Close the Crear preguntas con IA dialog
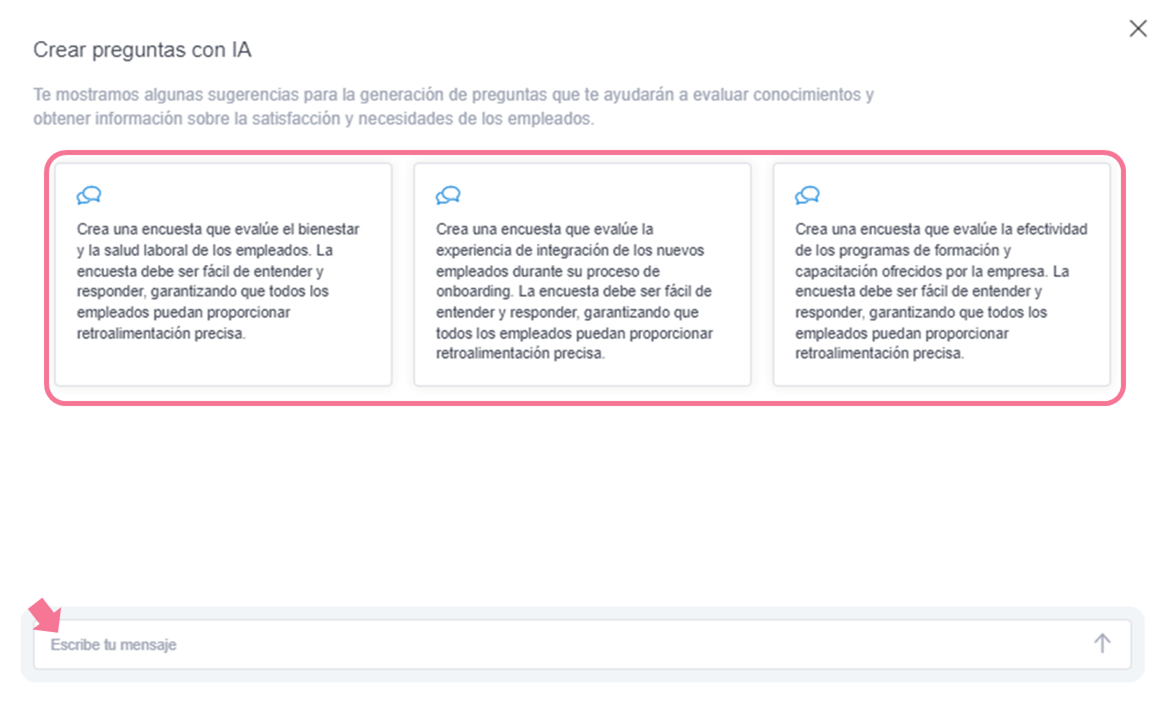The height and width of the screenshot is (705, 1168). 1137,29
